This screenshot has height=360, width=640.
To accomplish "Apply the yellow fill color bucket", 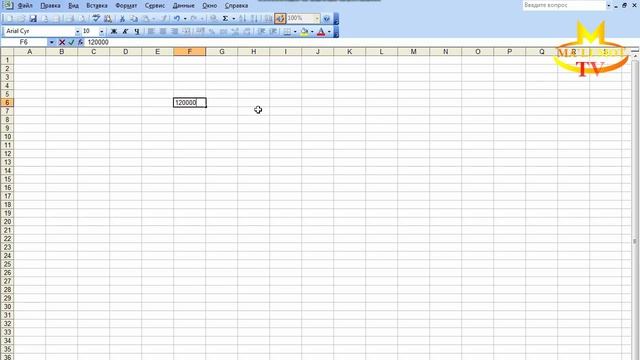I will coord(304,31).
